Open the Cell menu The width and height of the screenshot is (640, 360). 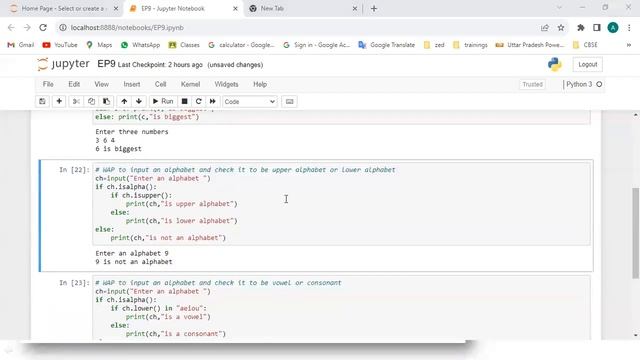click(x=160, y=84)
